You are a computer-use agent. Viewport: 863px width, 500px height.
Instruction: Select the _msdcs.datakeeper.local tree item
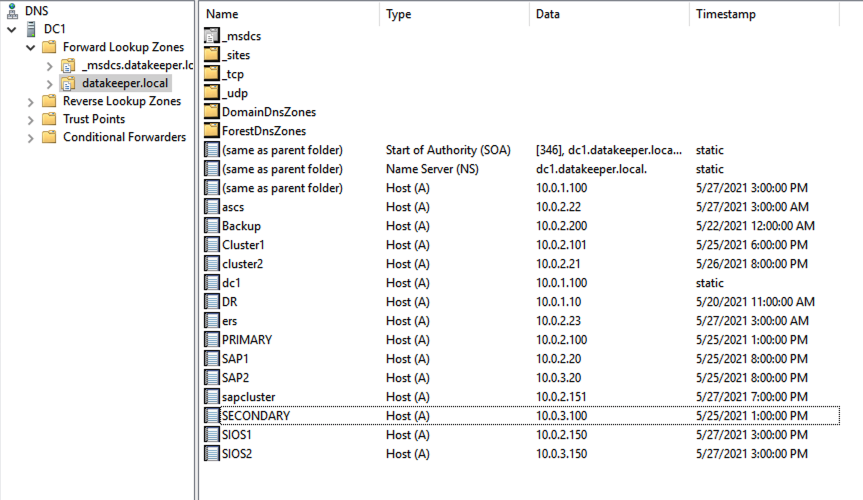(x=137, y=66)
